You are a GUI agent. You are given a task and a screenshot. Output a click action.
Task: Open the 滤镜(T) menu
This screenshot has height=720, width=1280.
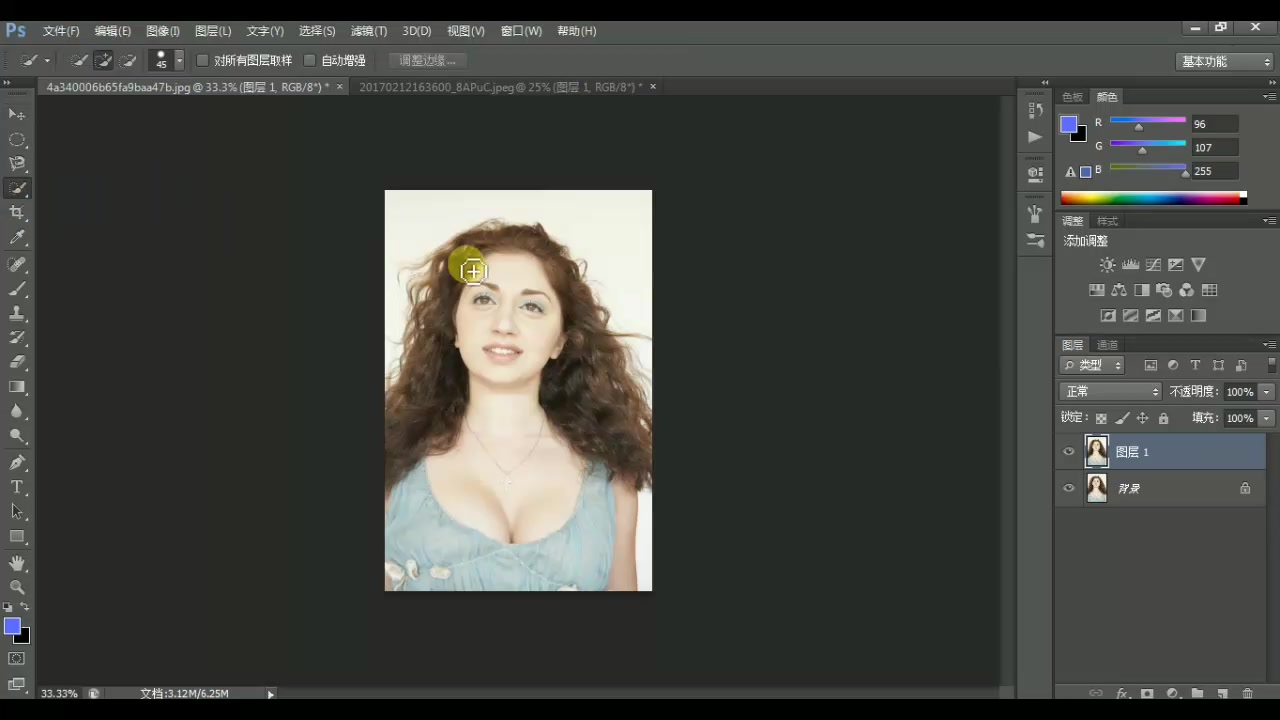(369, 31)
